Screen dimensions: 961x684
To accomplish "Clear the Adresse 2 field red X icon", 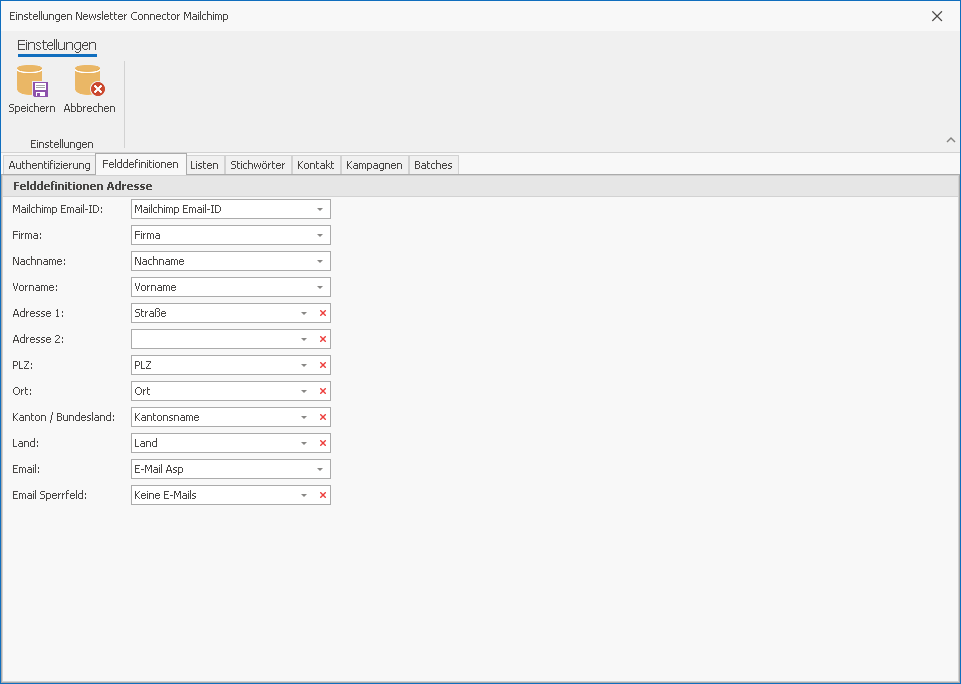I will tap(322, 339).
